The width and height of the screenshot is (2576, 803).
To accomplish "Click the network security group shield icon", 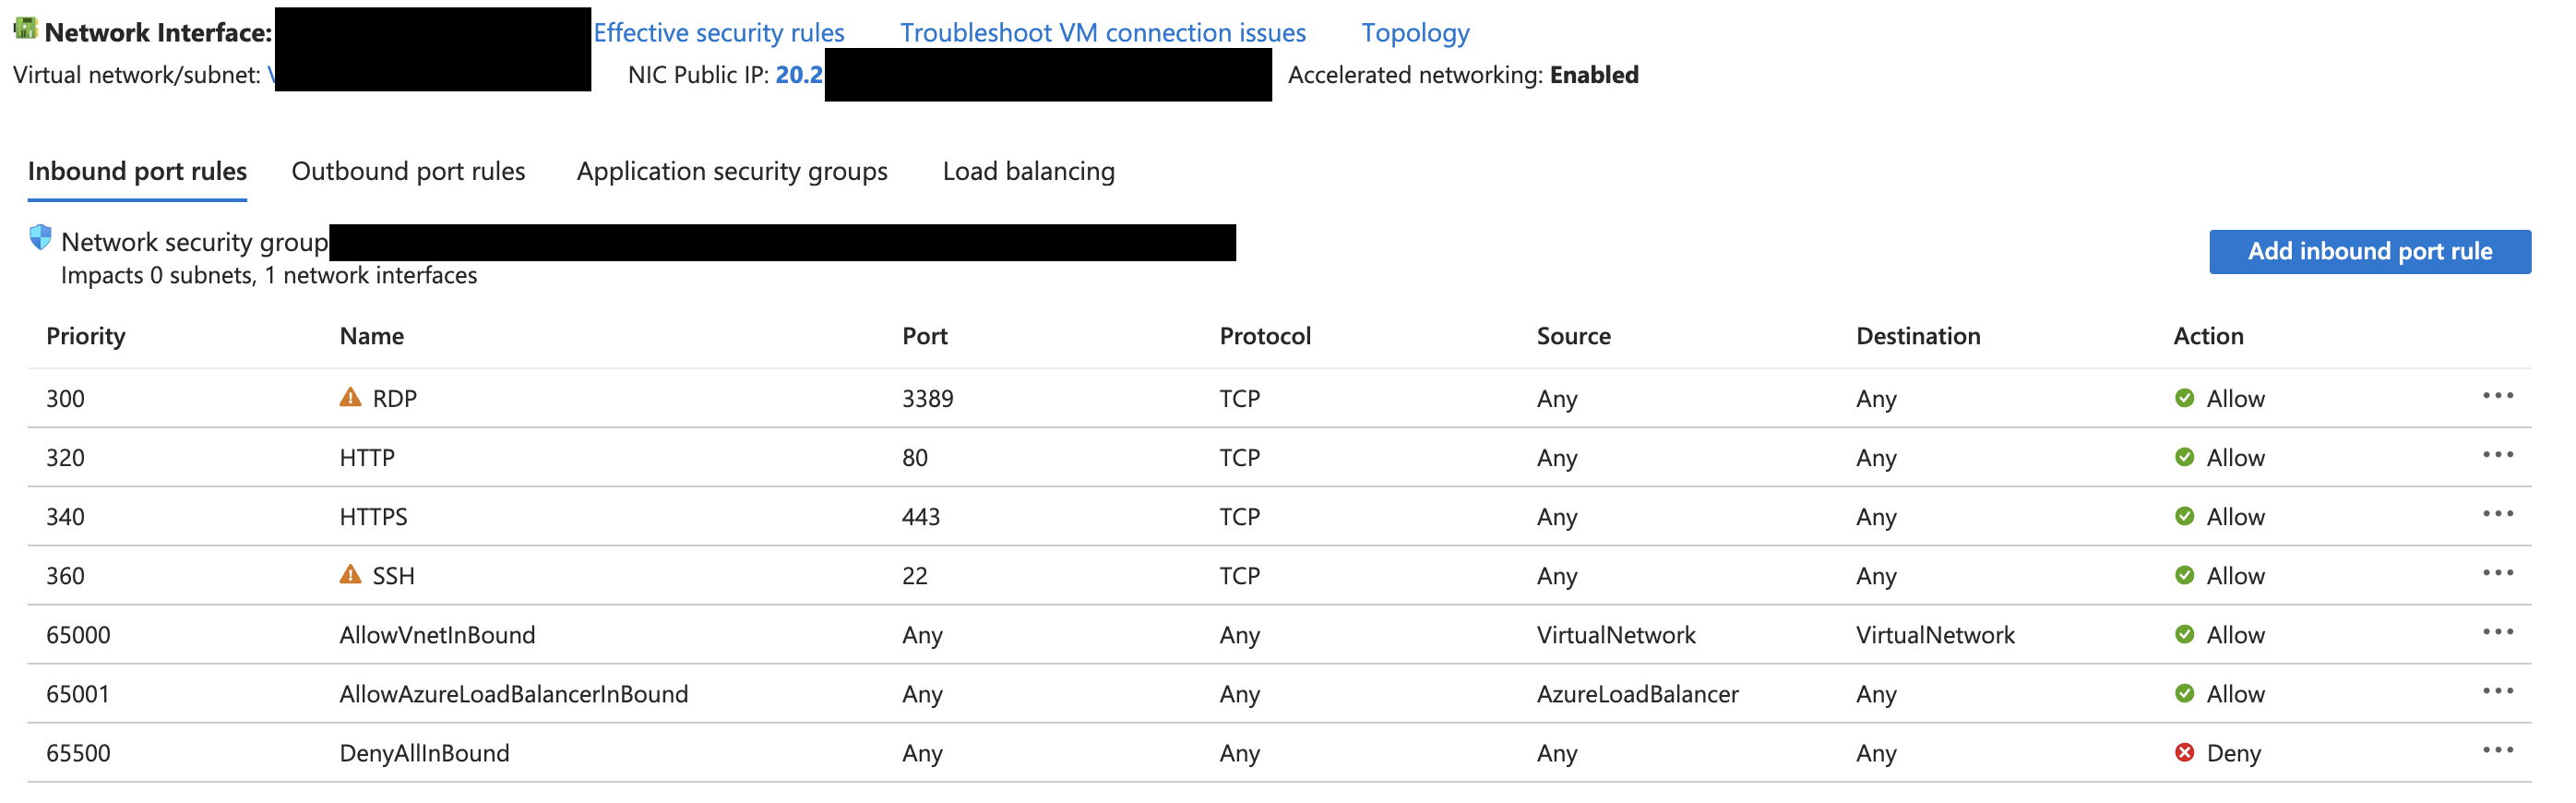I will pos(38,239).
